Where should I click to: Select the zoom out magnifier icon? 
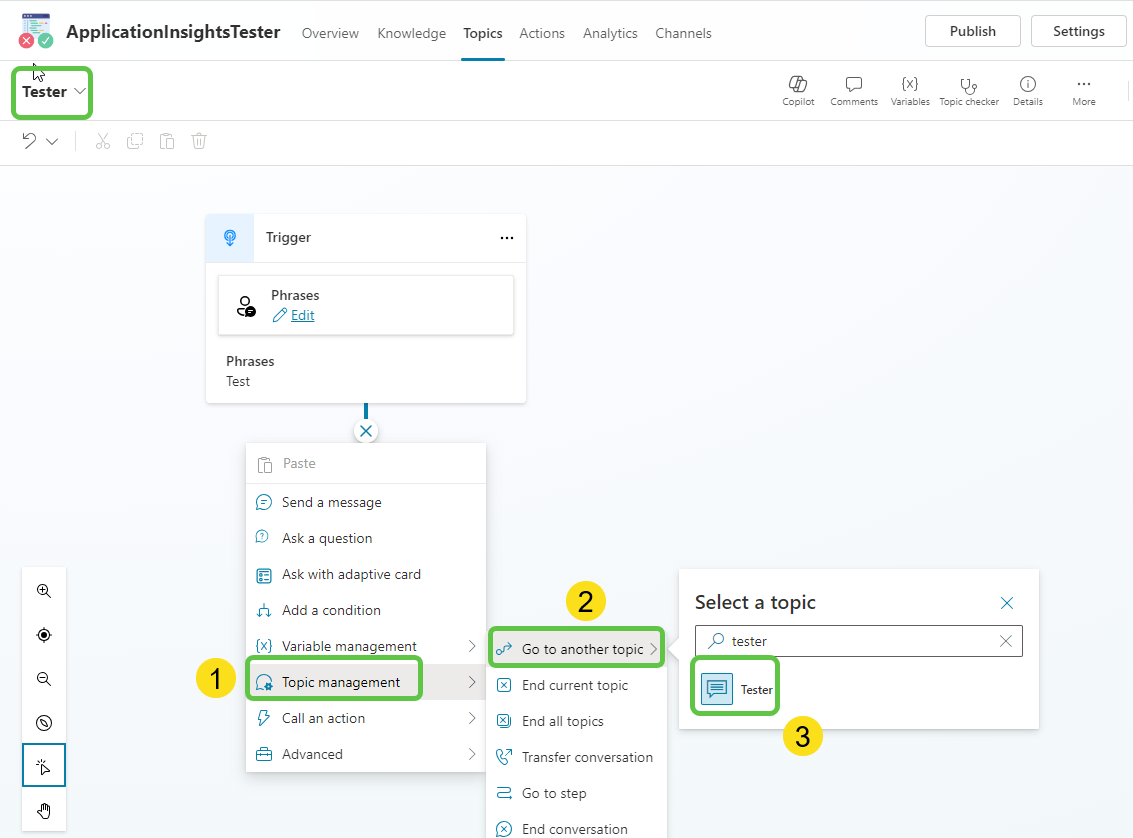[x=43, y=679]
